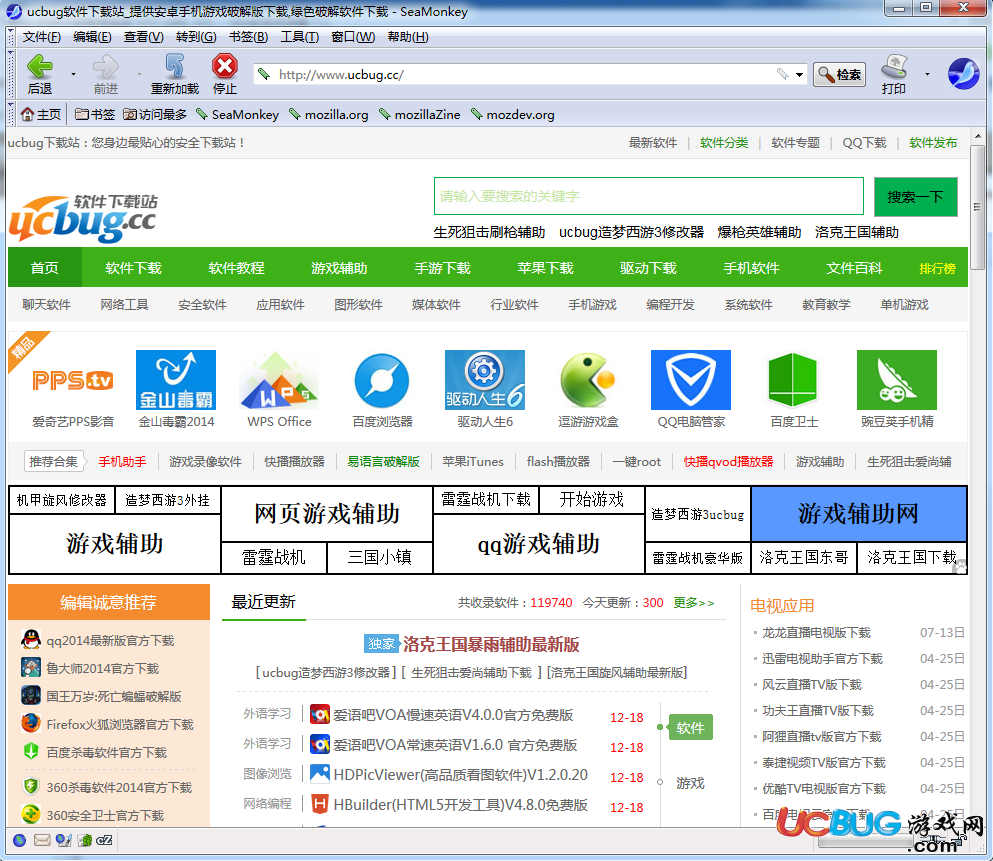Click 龙龙直播电视版下载 list entry
This screenshot has width=993, height=861.
(x=816, y=632)
